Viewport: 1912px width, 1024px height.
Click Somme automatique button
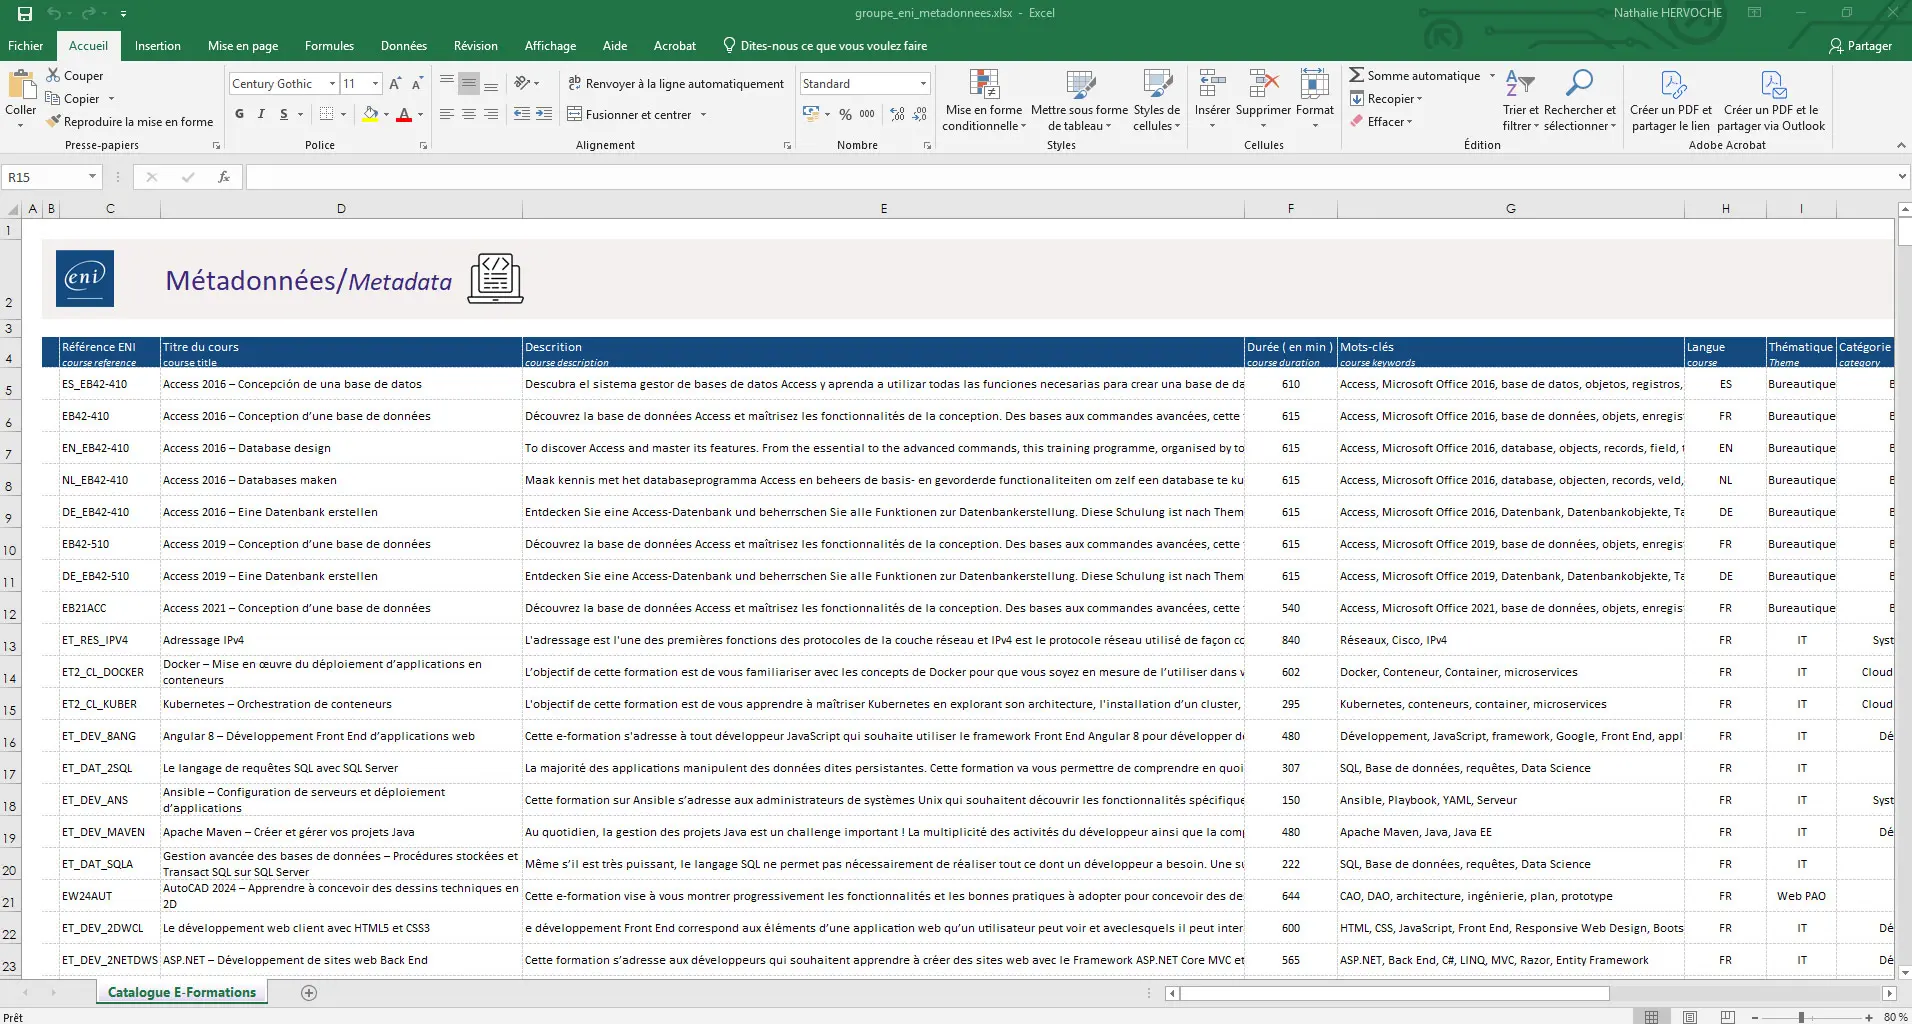1422,76
